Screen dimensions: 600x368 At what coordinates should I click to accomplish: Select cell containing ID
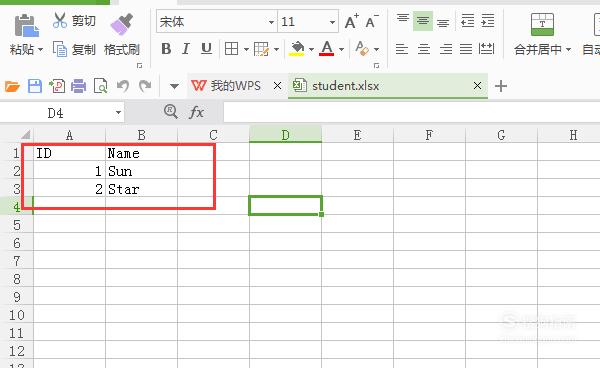(69, 153)
